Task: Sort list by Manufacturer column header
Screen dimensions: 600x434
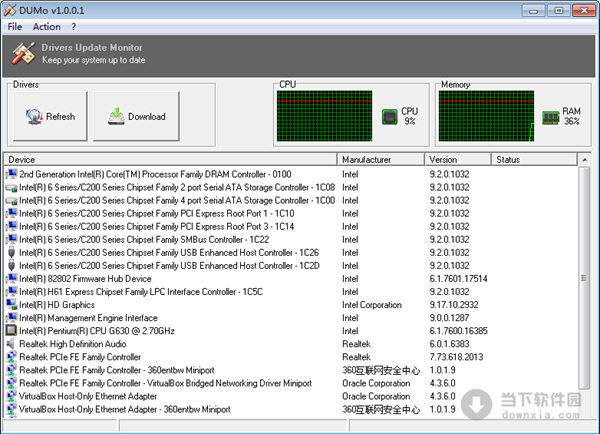Action: pos(381,160)
